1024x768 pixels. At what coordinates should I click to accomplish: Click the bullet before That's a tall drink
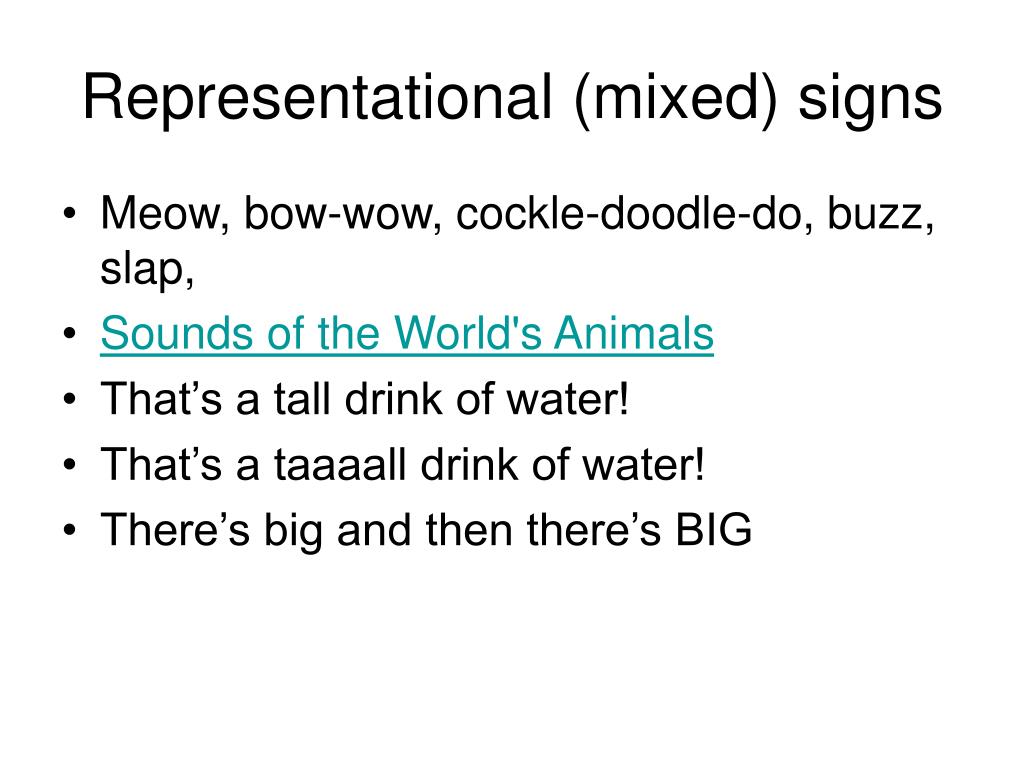70,400
